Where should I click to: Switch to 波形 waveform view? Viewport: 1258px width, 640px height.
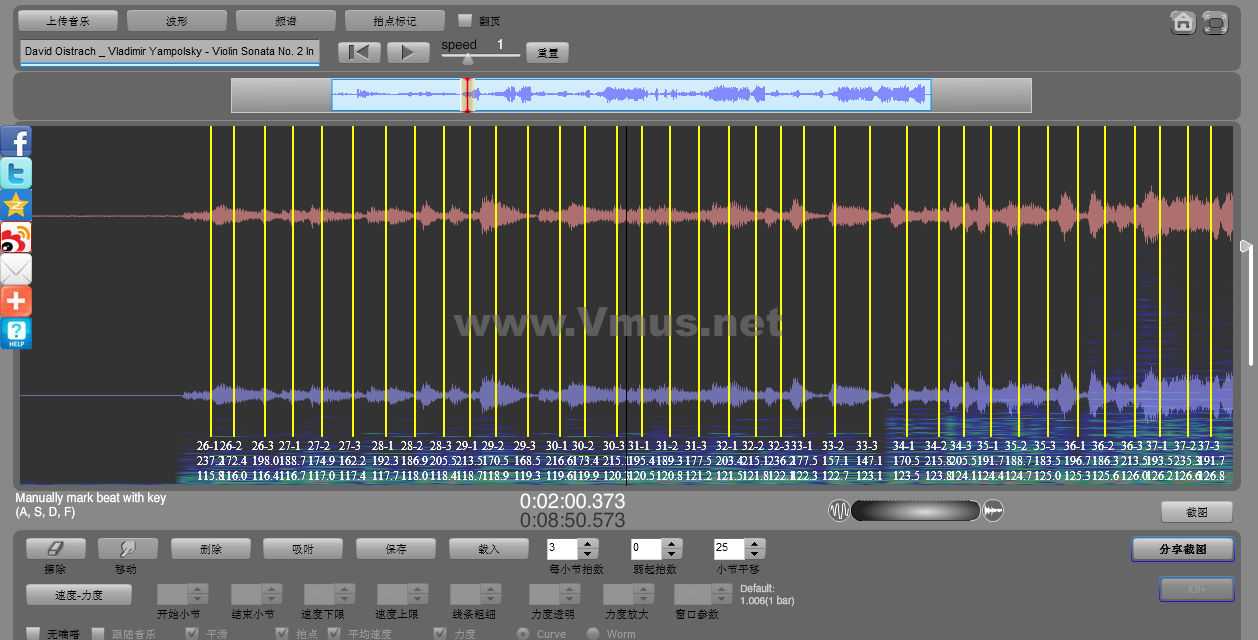[177, 20]
